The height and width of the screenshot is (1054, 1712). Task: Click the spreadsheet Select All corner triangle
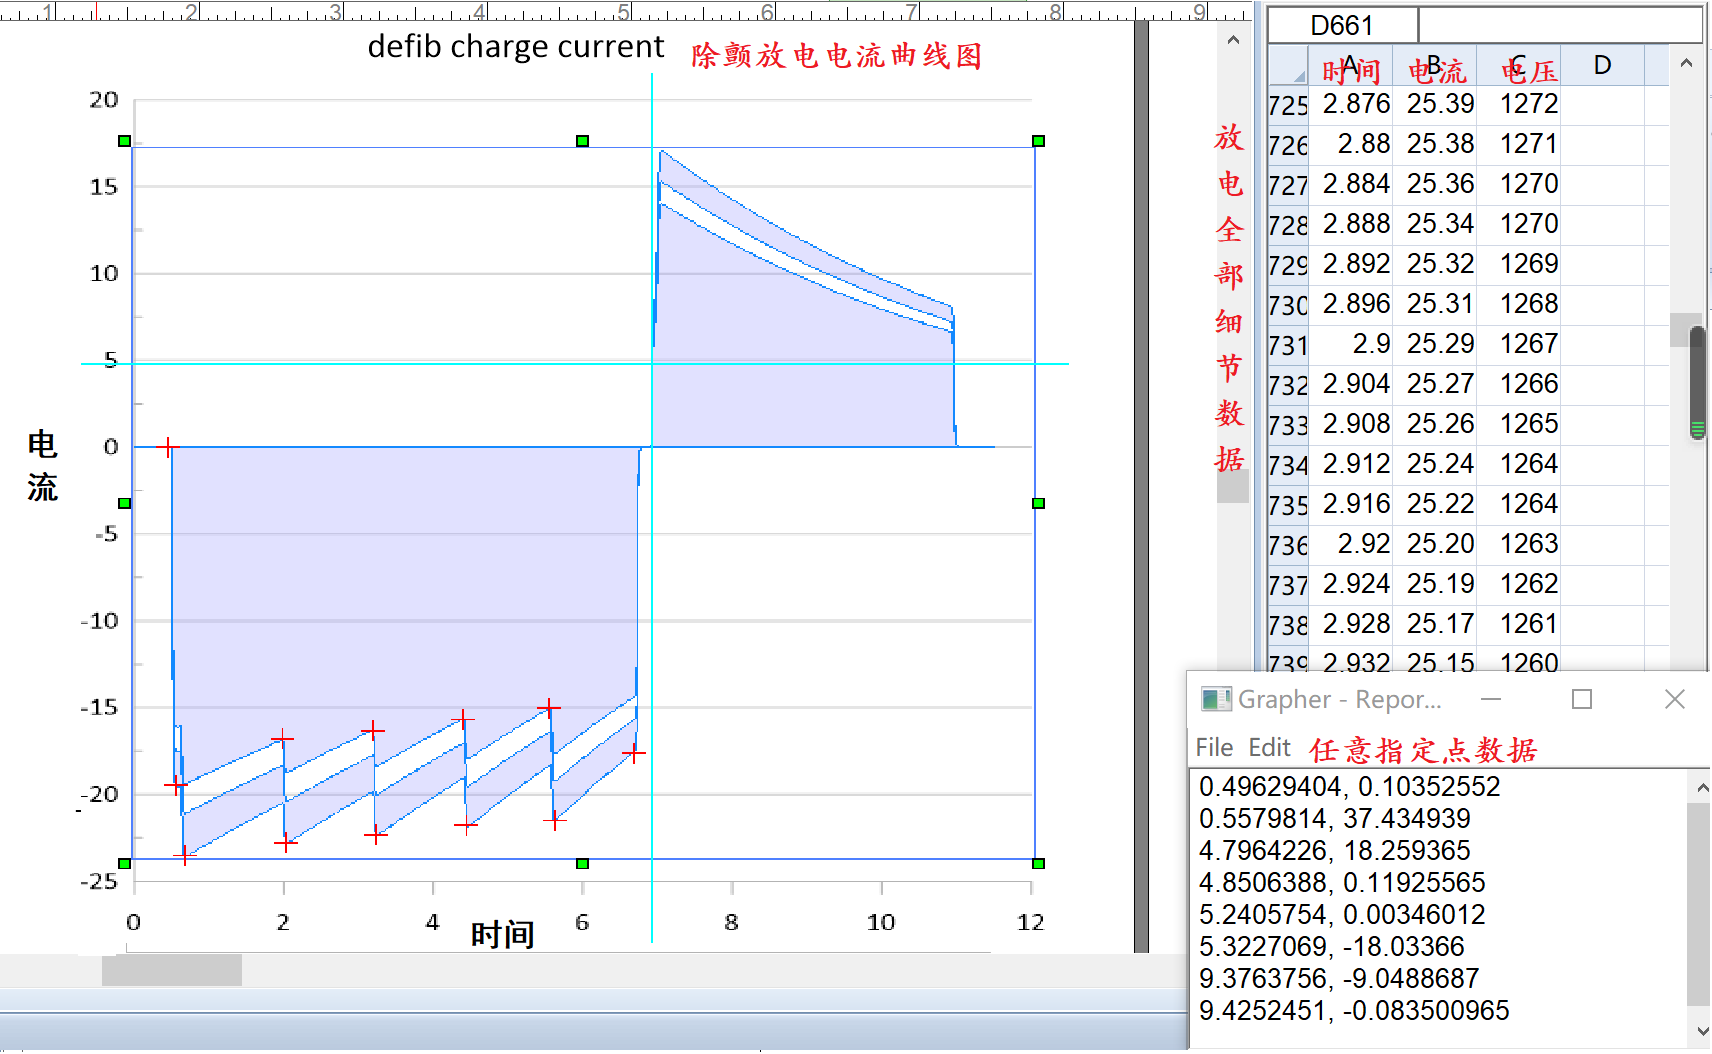1297,76
